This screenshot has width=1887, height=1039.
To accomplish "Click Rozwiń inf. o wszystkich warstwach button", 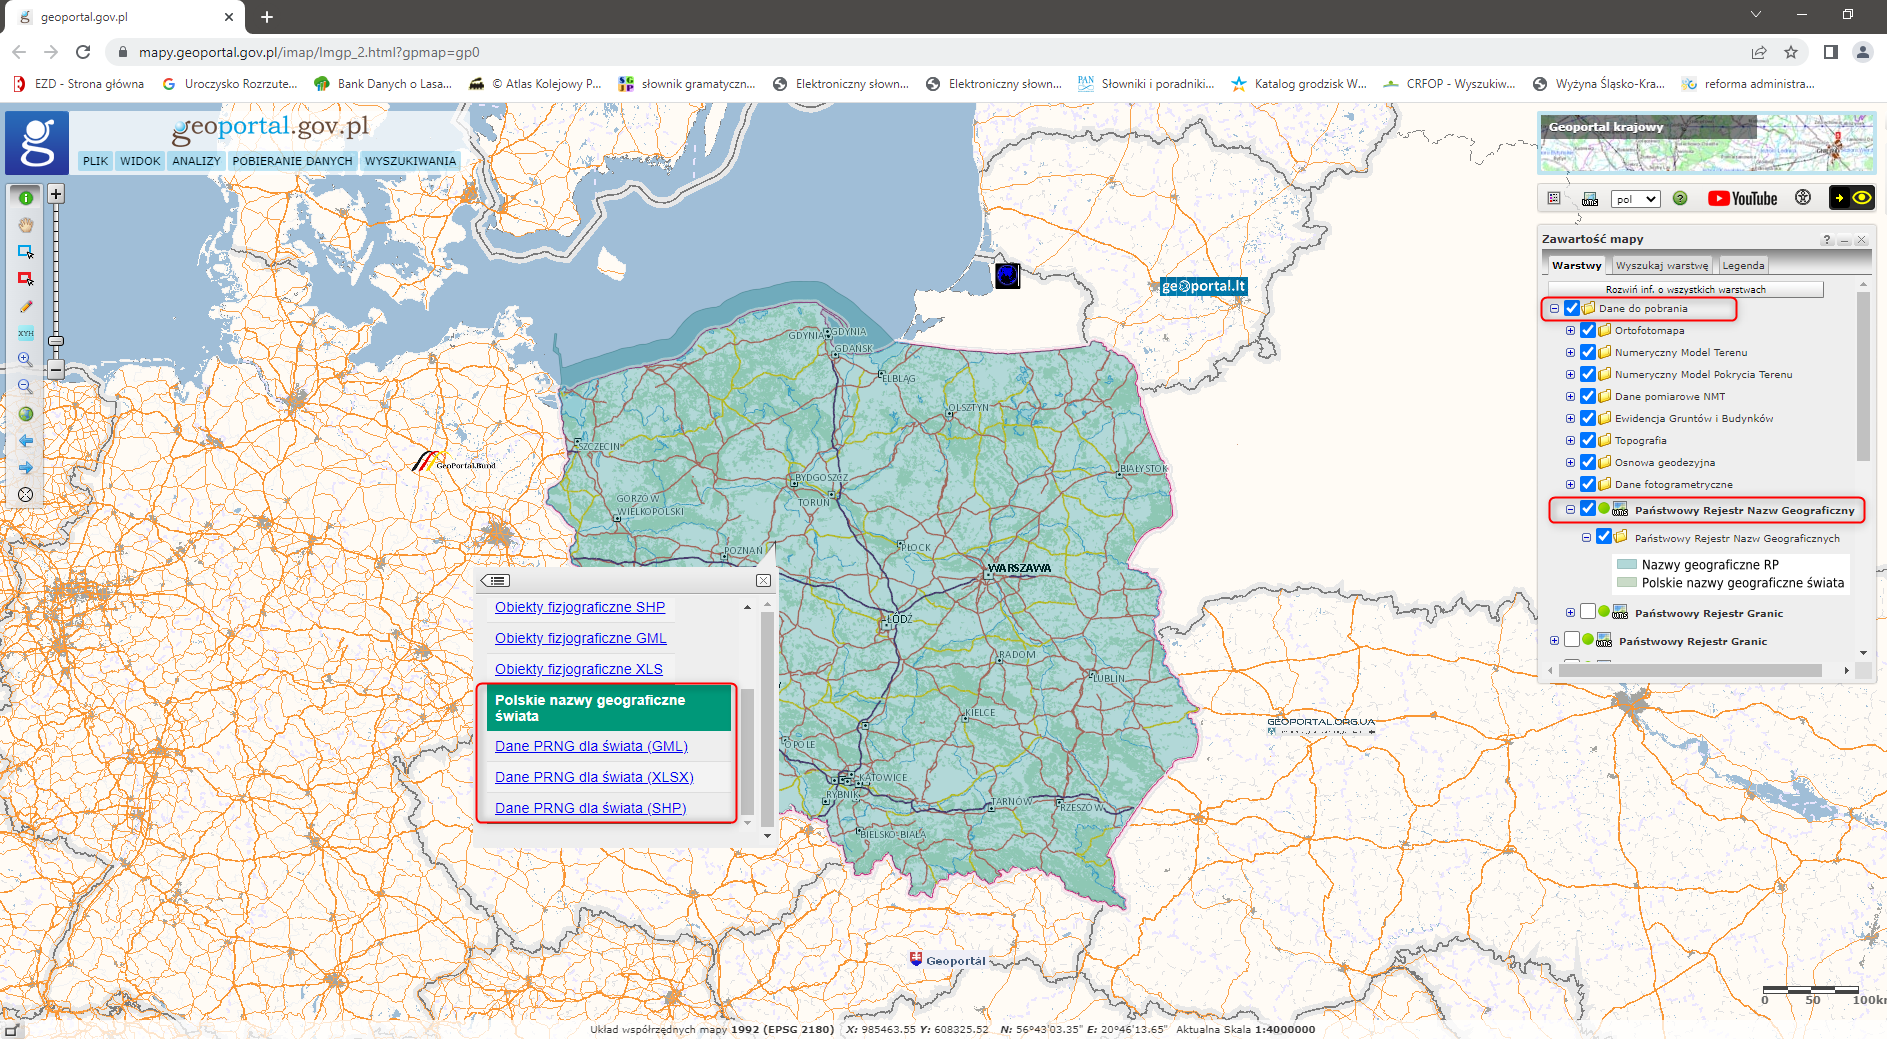I will tap(1685, 289).
